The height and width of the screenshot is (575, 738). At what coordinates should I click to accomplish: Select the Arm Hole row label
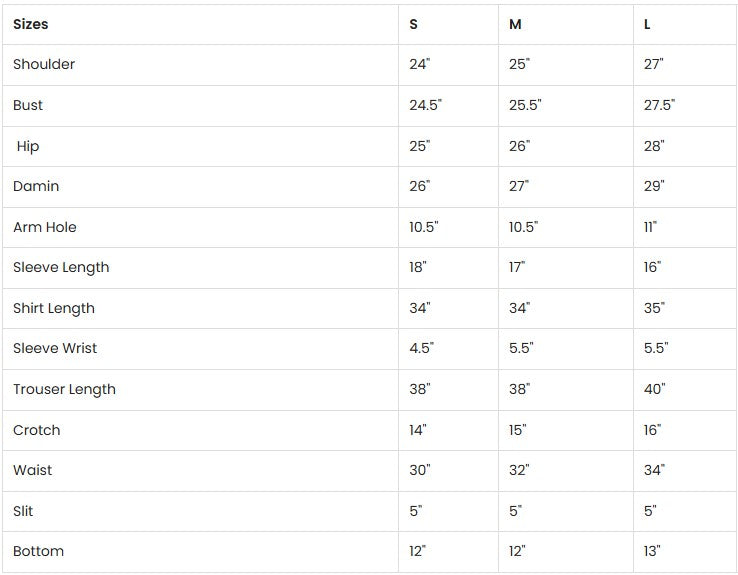pos(45,227)
